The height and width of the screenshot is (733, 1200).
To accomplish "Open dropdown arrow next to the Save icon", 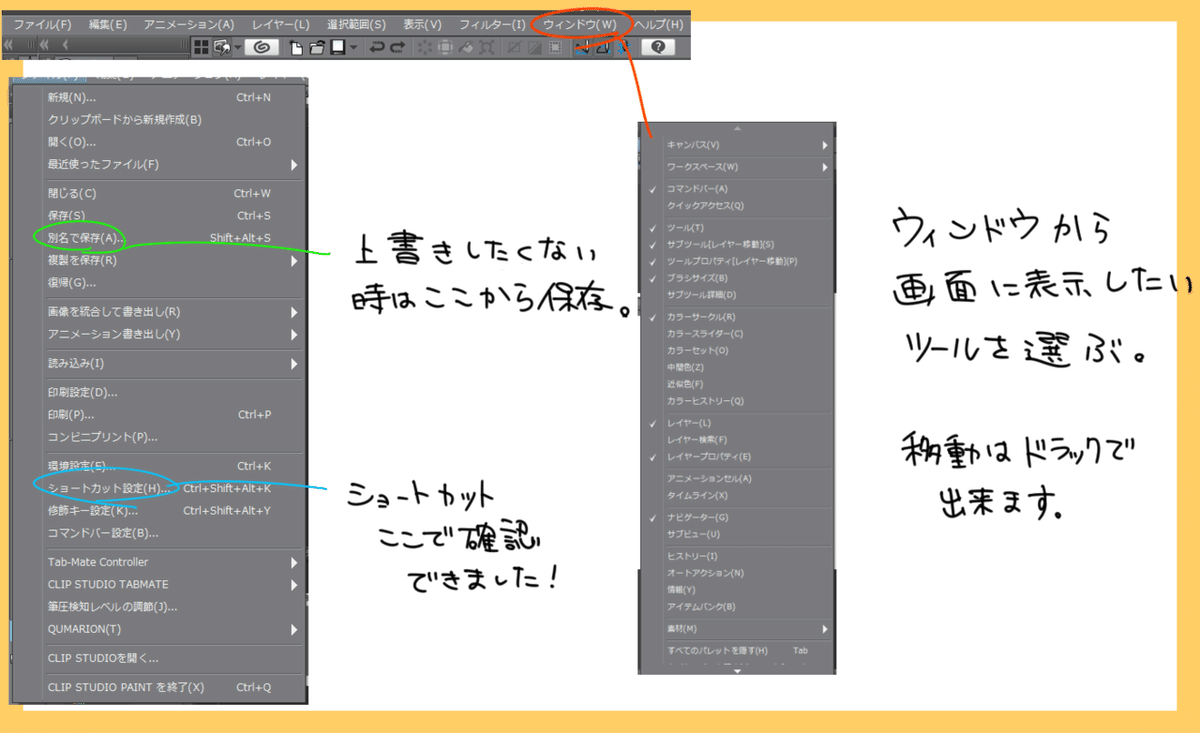I will (x=353, y=47).
